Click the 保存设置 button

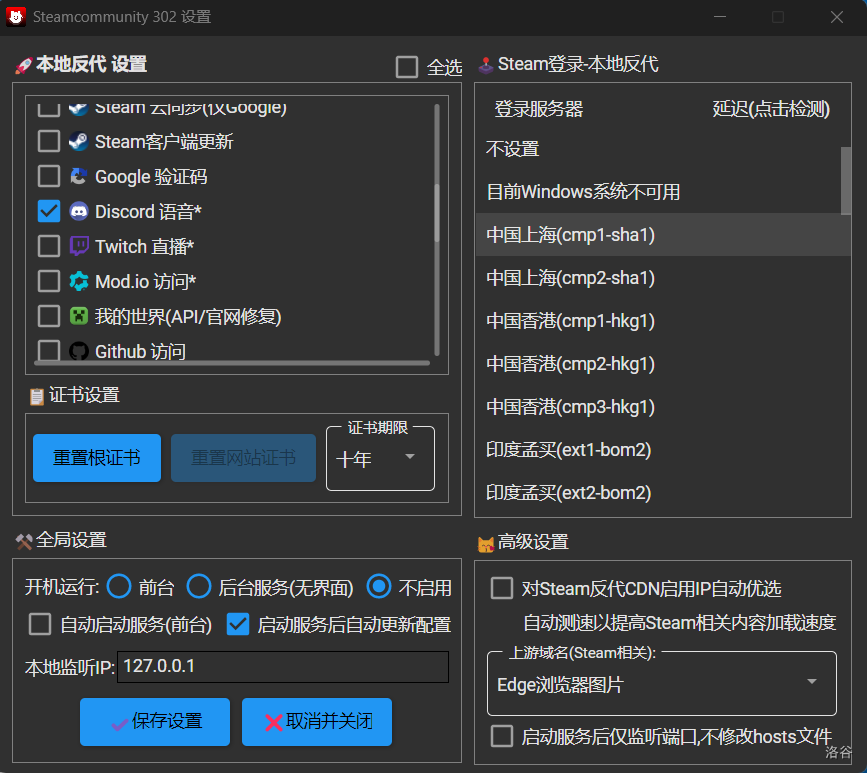click(x=155, y=721)
